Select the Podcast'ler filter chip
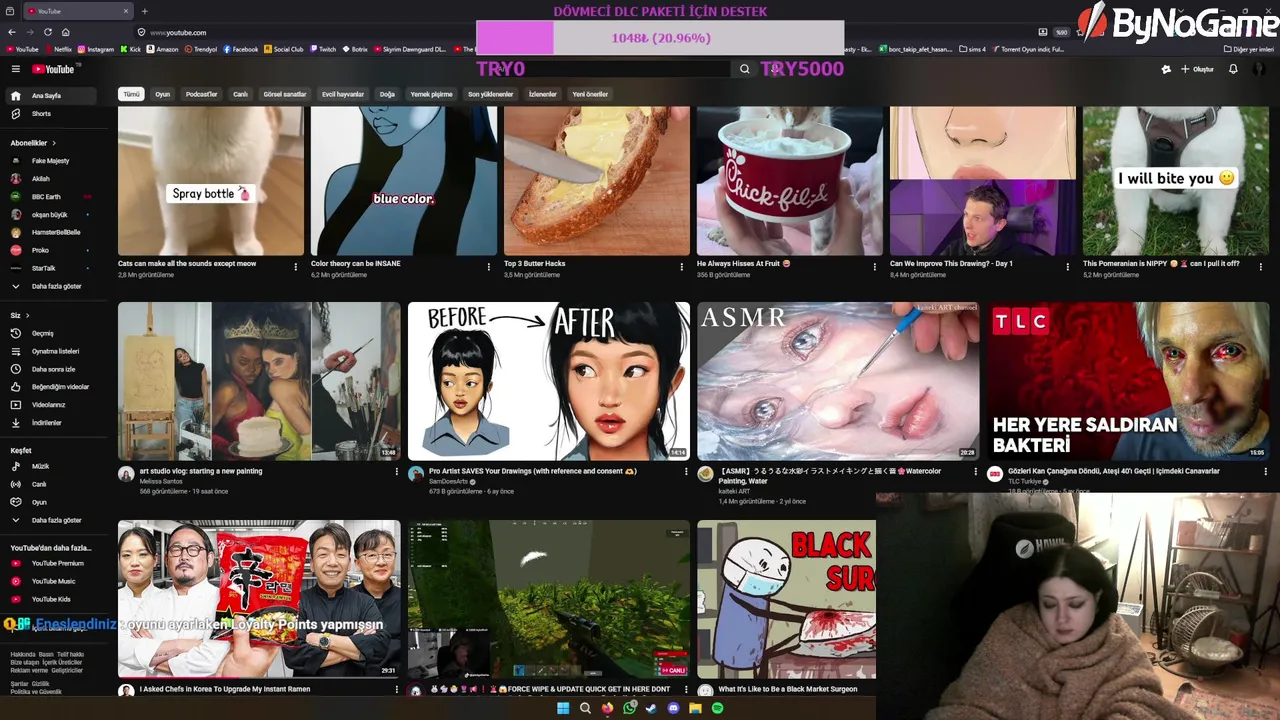 pos(201,94)
